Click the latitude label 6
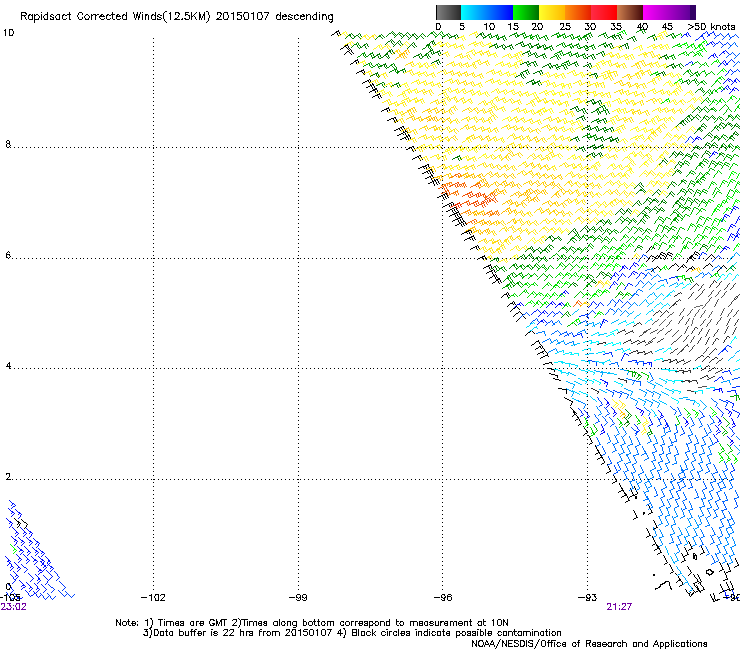This screenshot has height=650, width=740. (8, 255)
